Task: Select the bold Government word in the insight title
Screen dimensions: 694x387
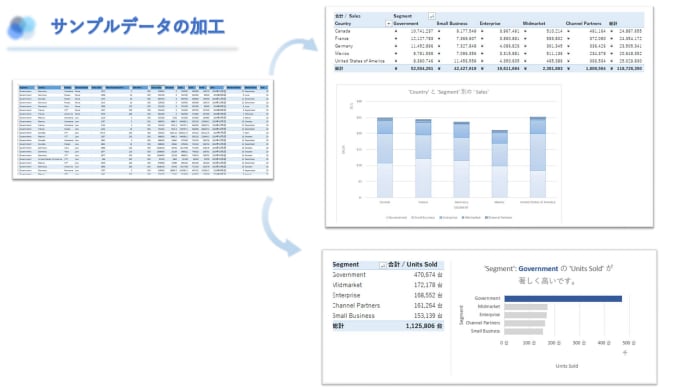Action: [x=538, y=269]
